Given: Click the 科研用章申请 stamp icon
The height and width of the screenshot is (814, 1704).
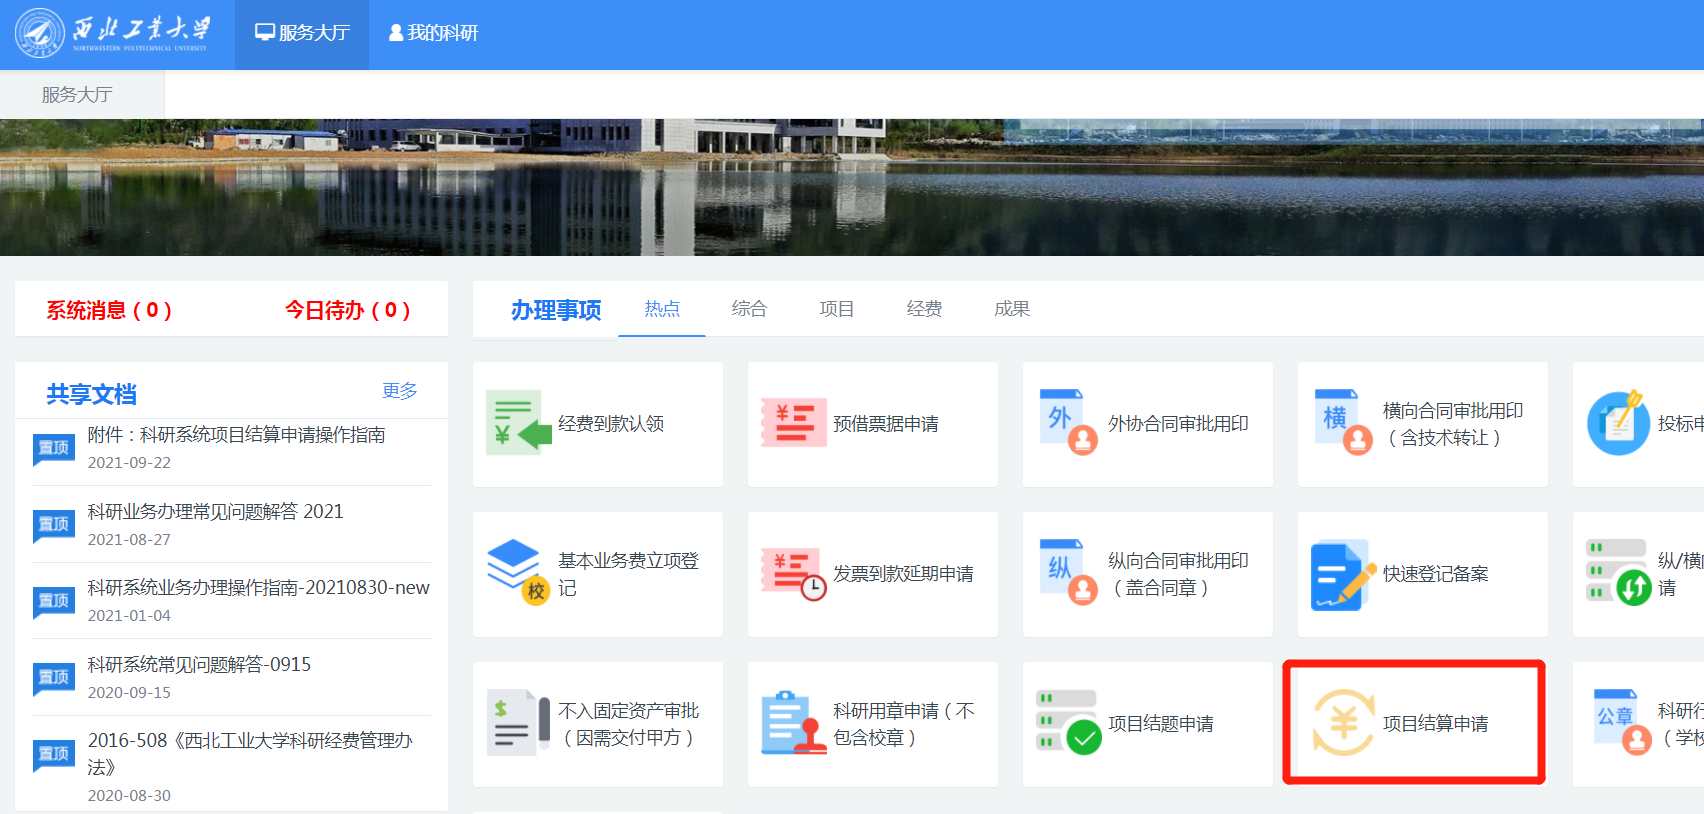Looking at the screenshot, I should point(793,723).
